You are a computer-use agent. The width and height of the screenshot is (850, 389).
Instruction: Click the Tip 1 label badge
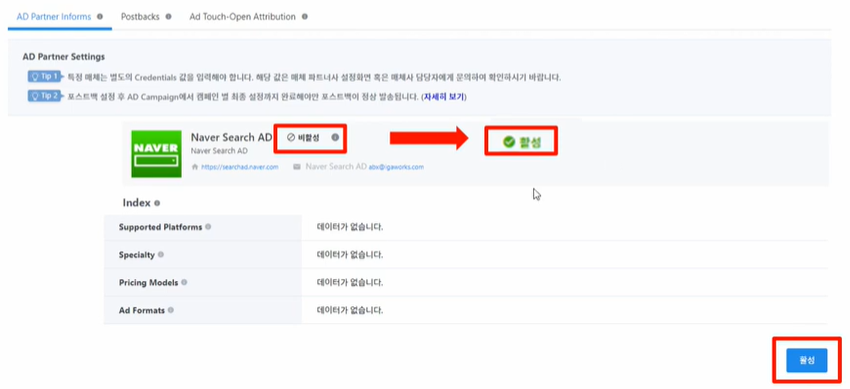(x=44, y=76)
